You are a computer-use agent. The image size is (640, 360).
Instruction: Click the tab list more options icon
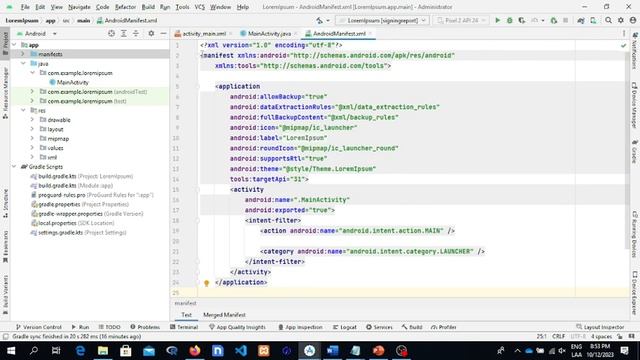tap(624, 33)
